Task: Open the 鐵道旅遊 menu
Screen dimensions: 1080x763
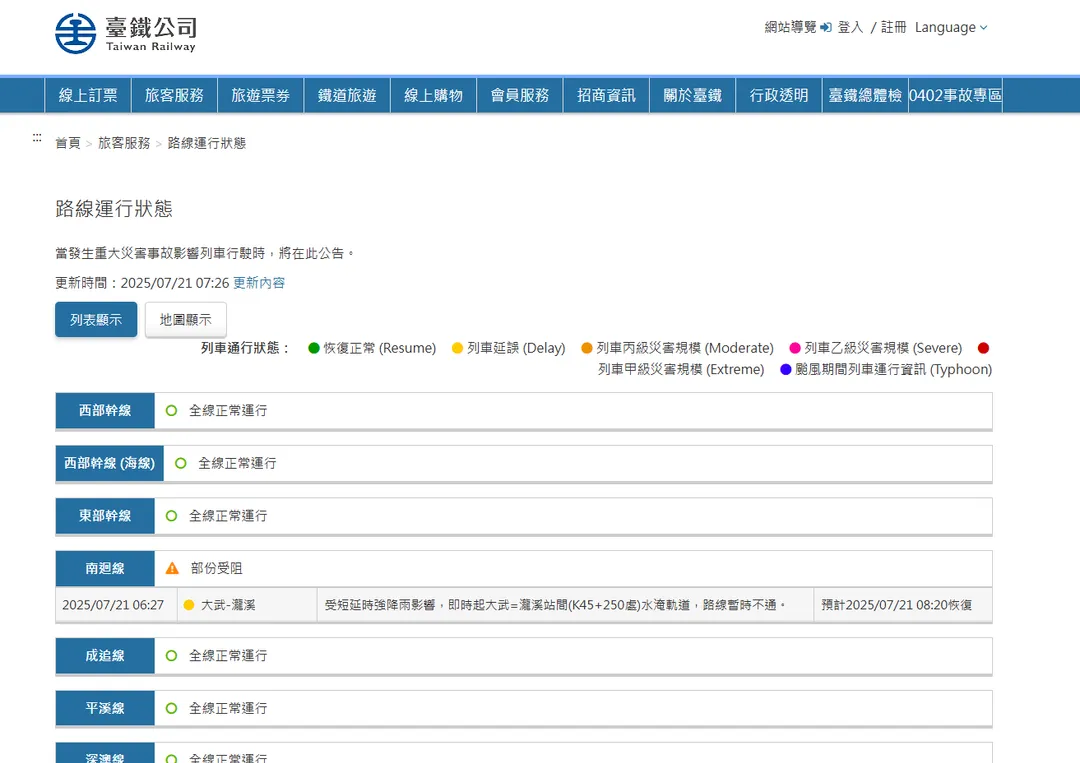Action: click(347, 95)
